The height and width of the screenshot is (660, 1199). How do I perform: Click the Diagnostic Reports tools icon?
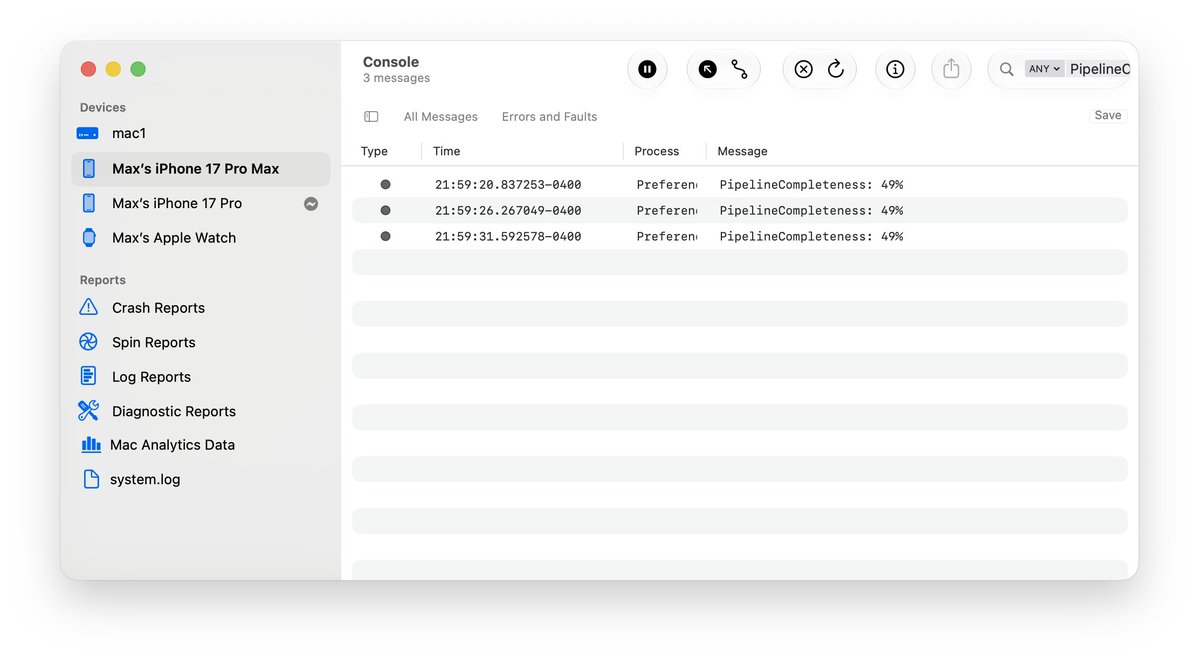coord(89,411)
